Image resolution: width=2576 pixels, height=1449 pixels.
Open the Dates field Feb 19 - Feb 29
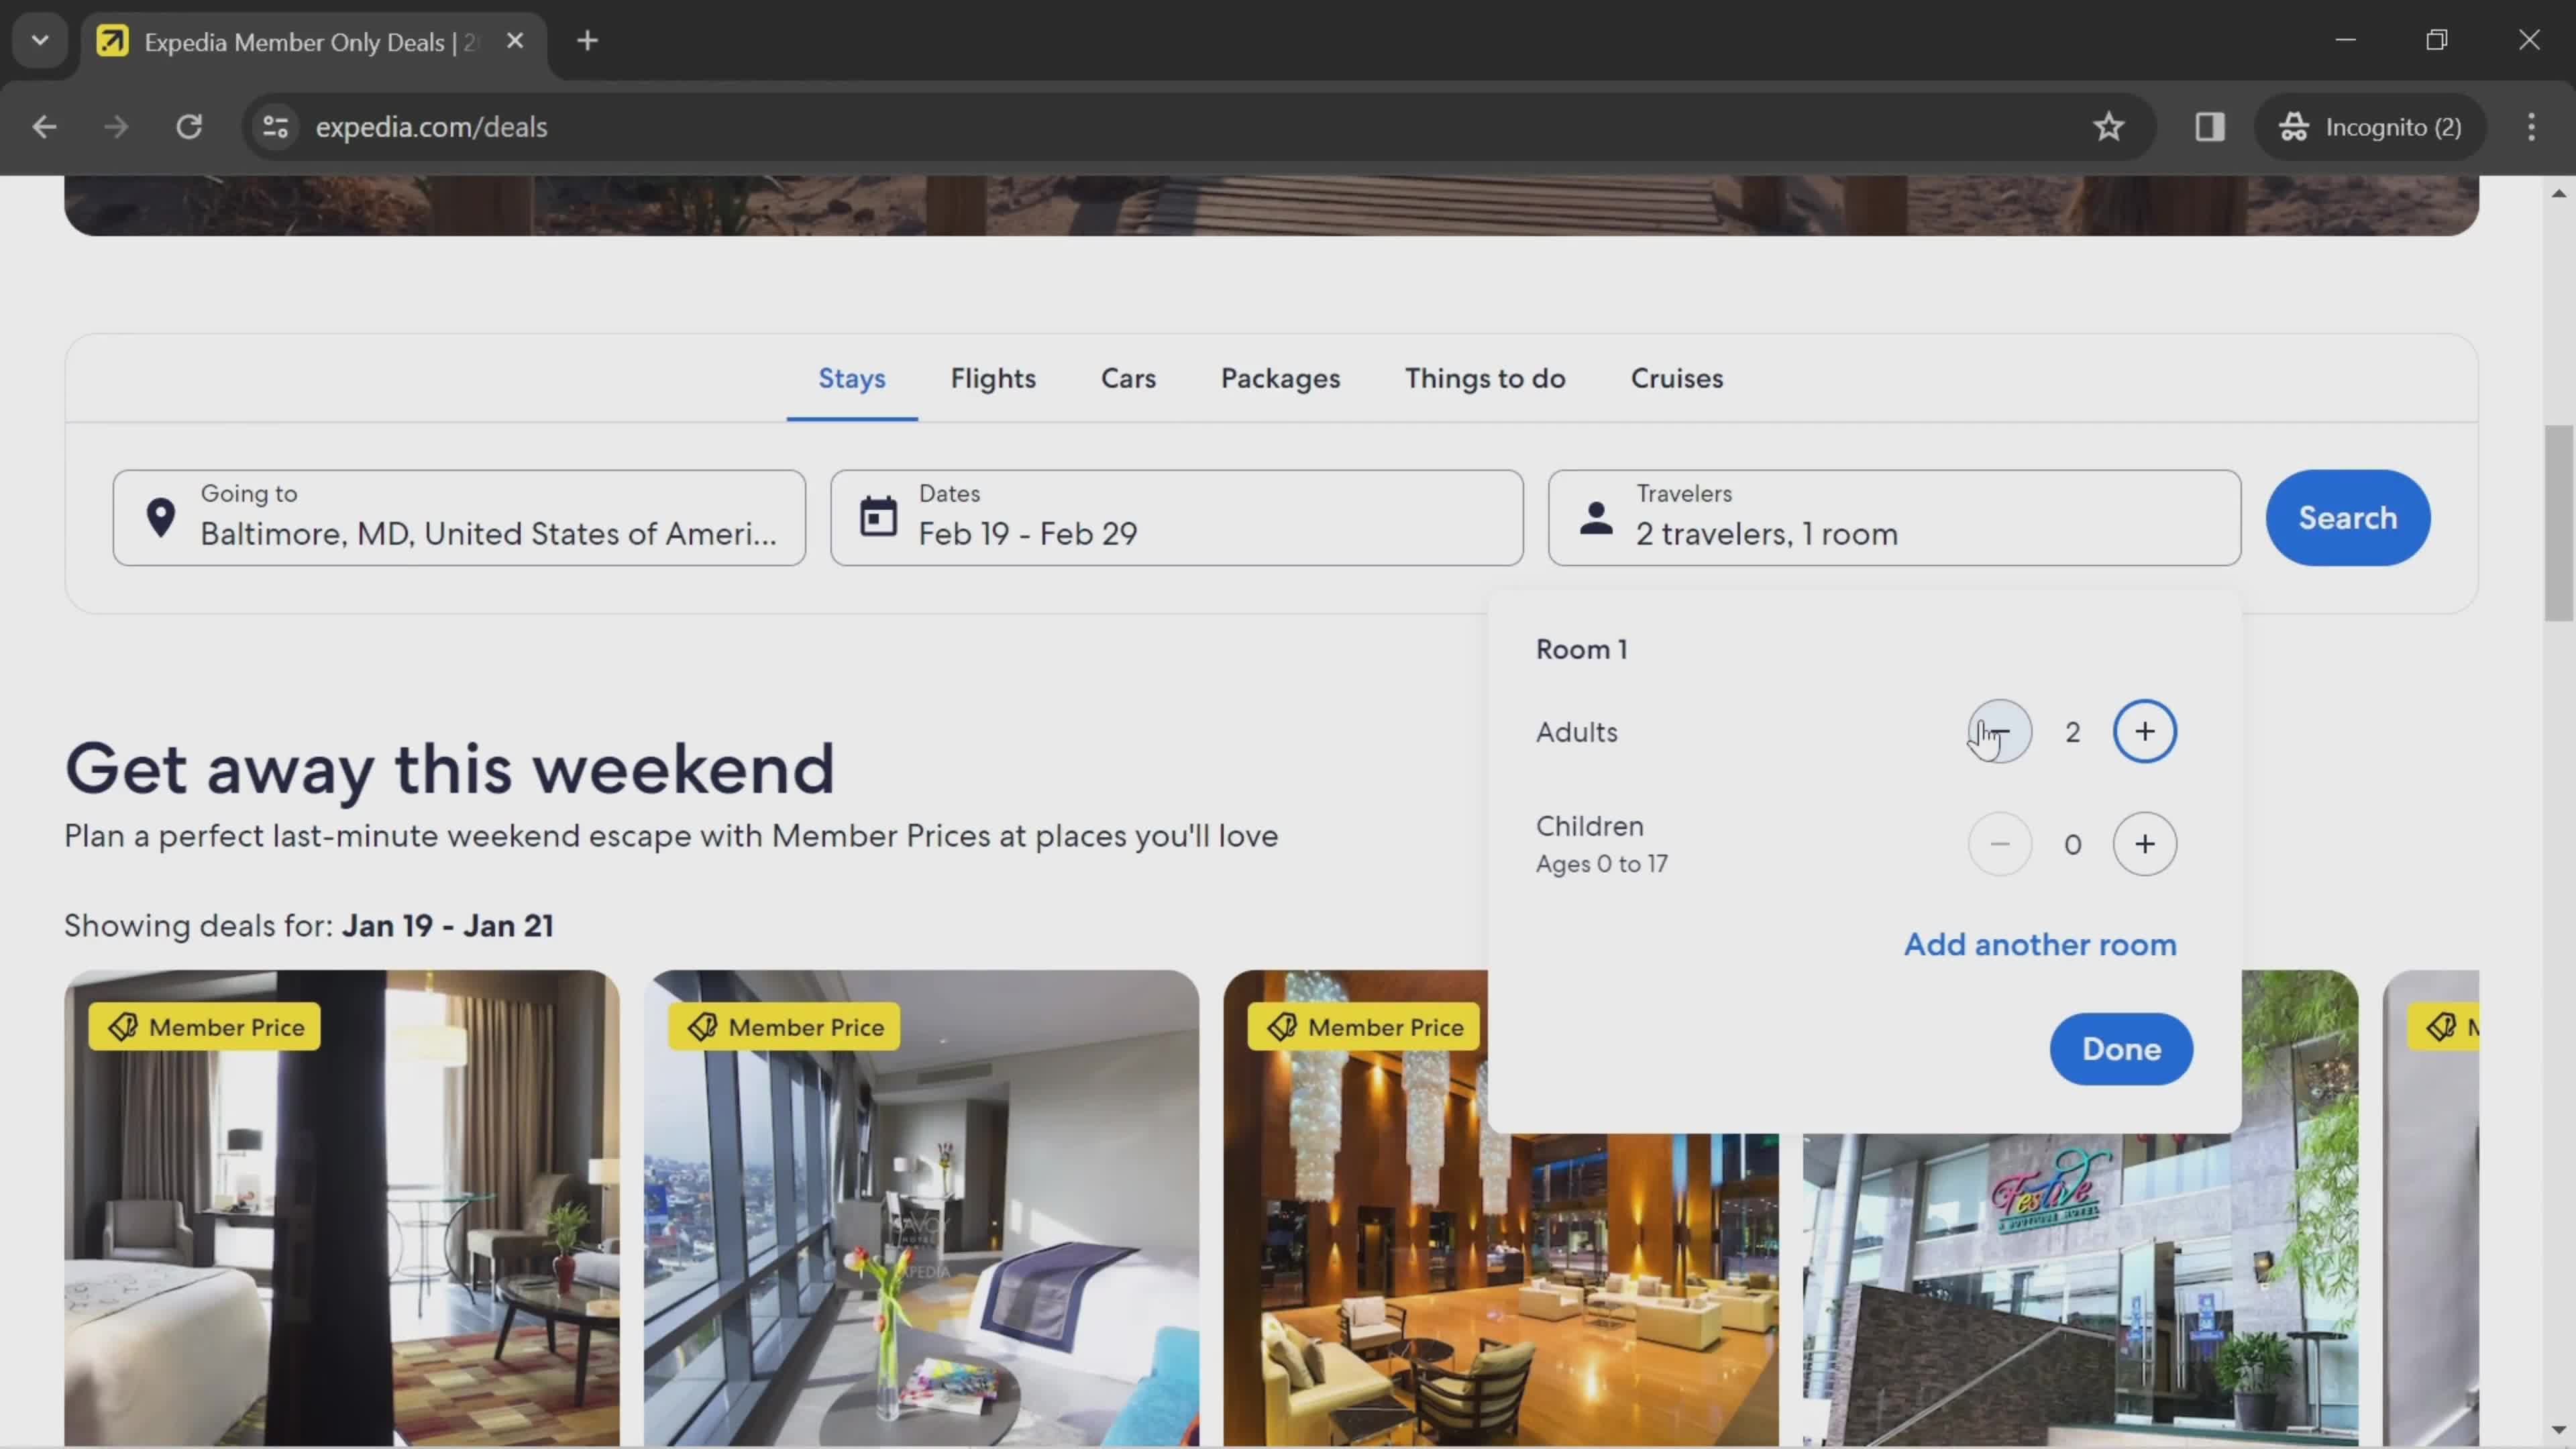coord(1177,518)
